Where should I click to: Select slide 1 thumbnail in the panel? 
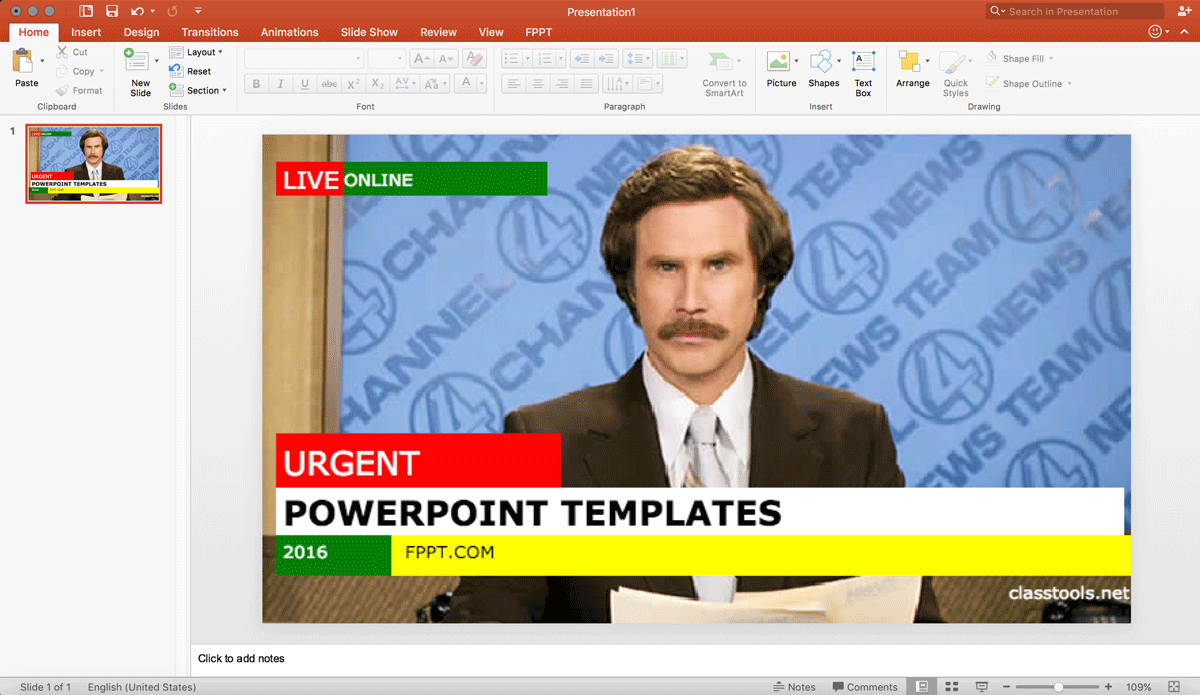93,164
